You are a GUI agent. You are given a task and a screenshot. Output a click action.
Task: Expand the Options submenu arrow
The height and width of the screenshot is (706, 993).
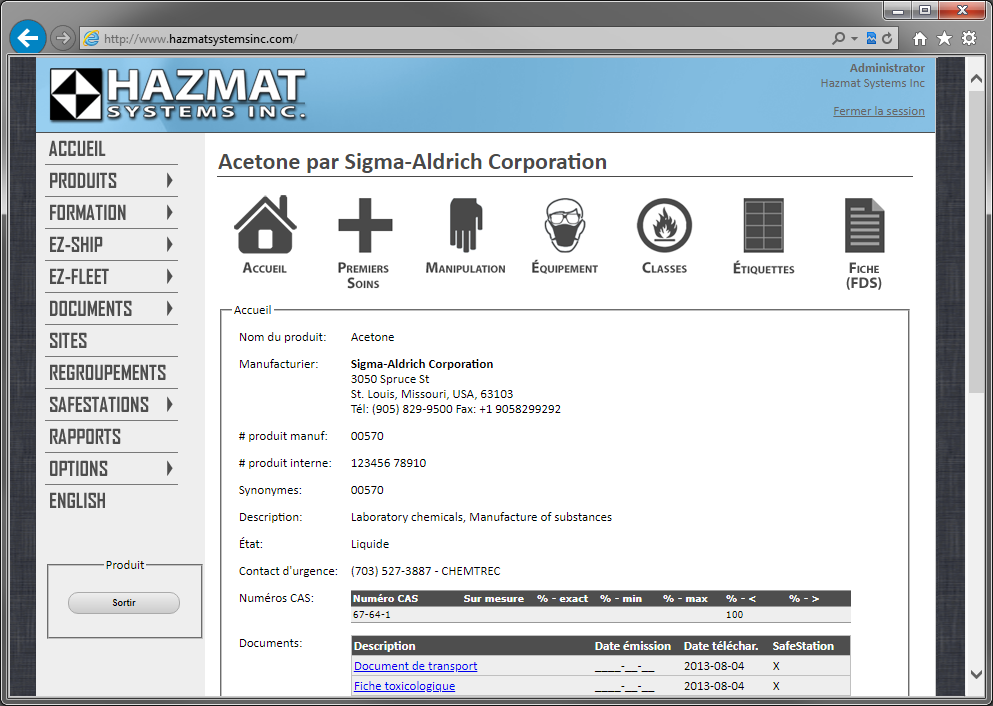pyautogui.click(x=169, y=469)
